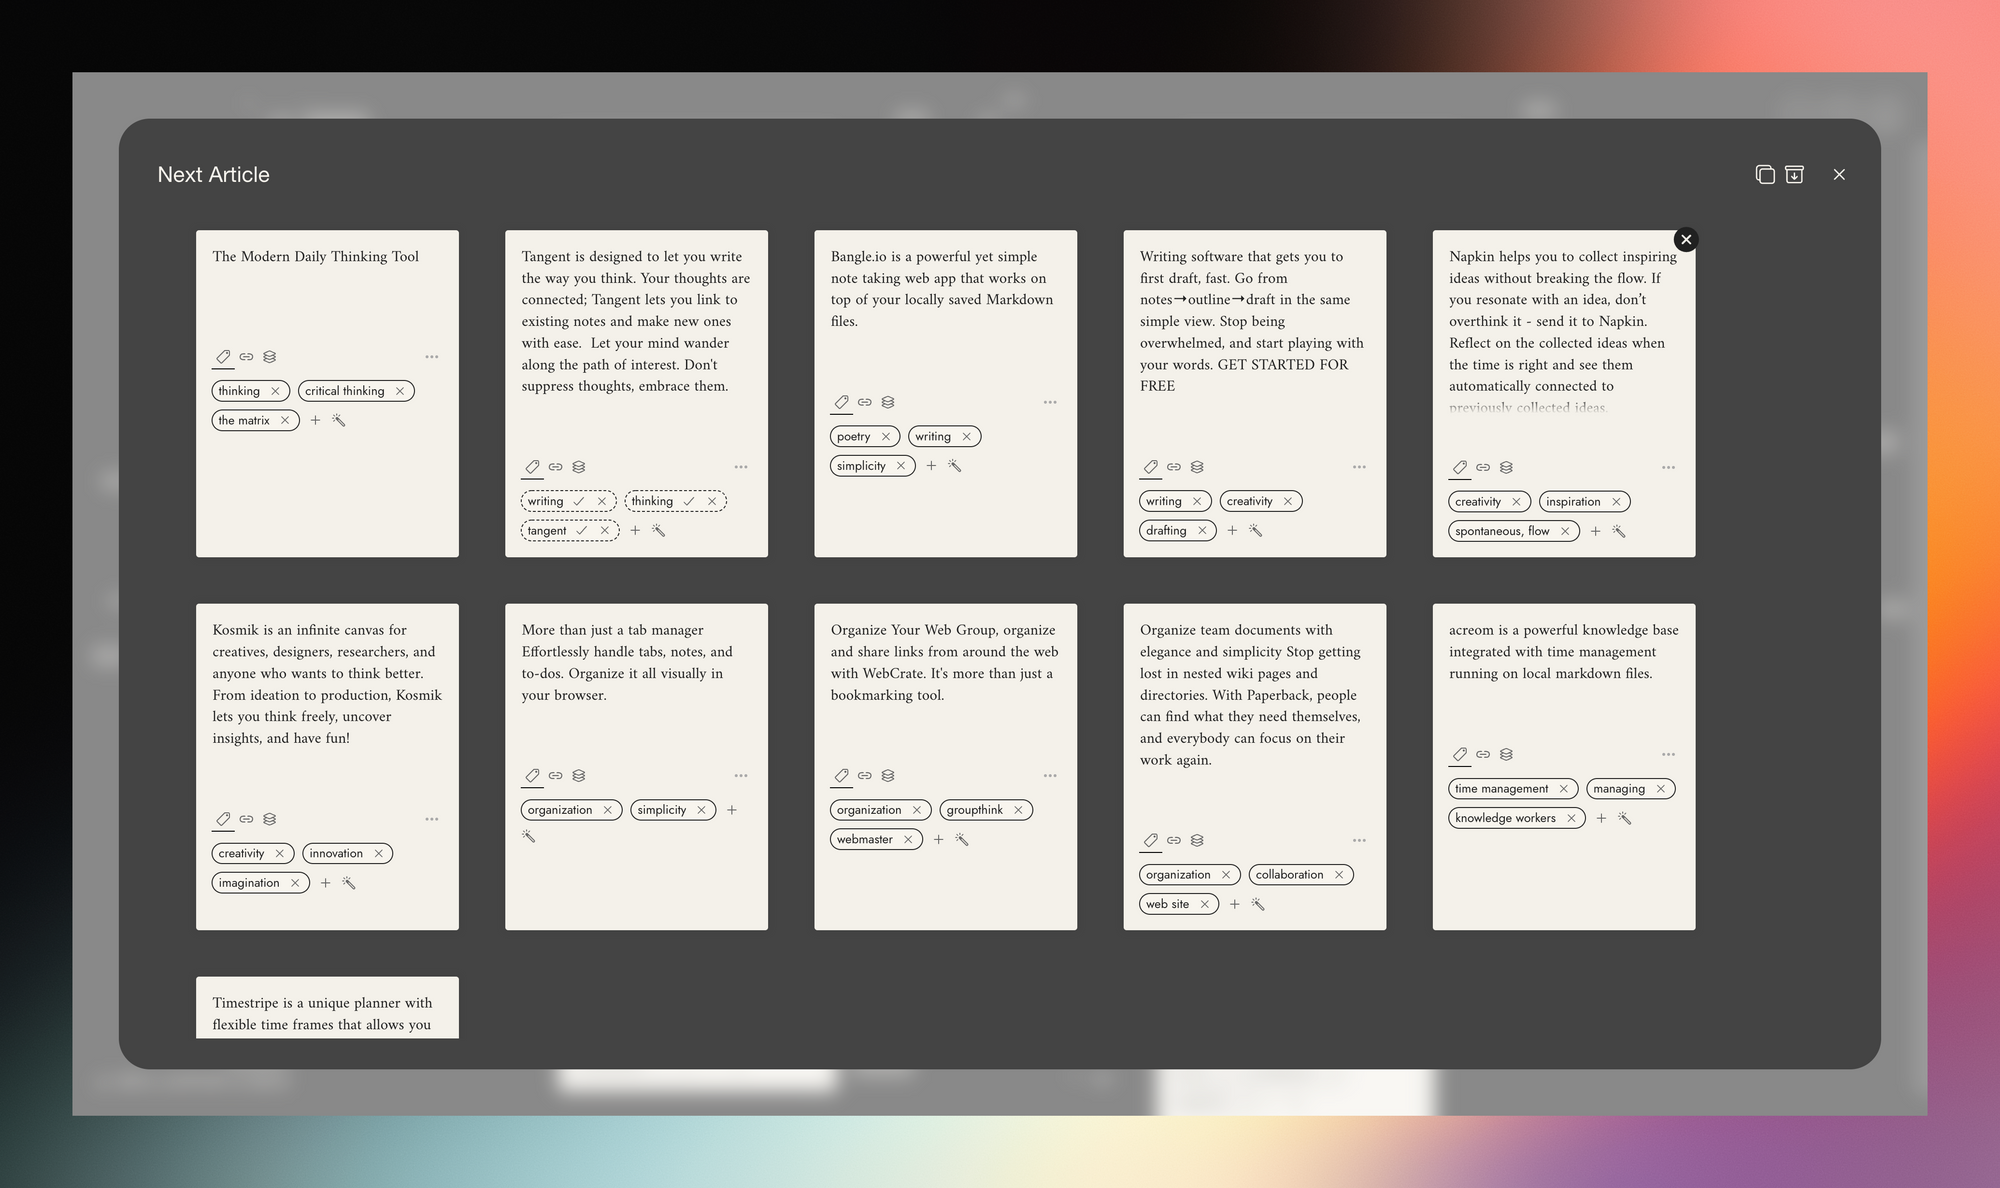The image size is (2000, 1188).
Task: Add a tag to Modern Daily Thinking Tool card
Action: pos(315,420)
